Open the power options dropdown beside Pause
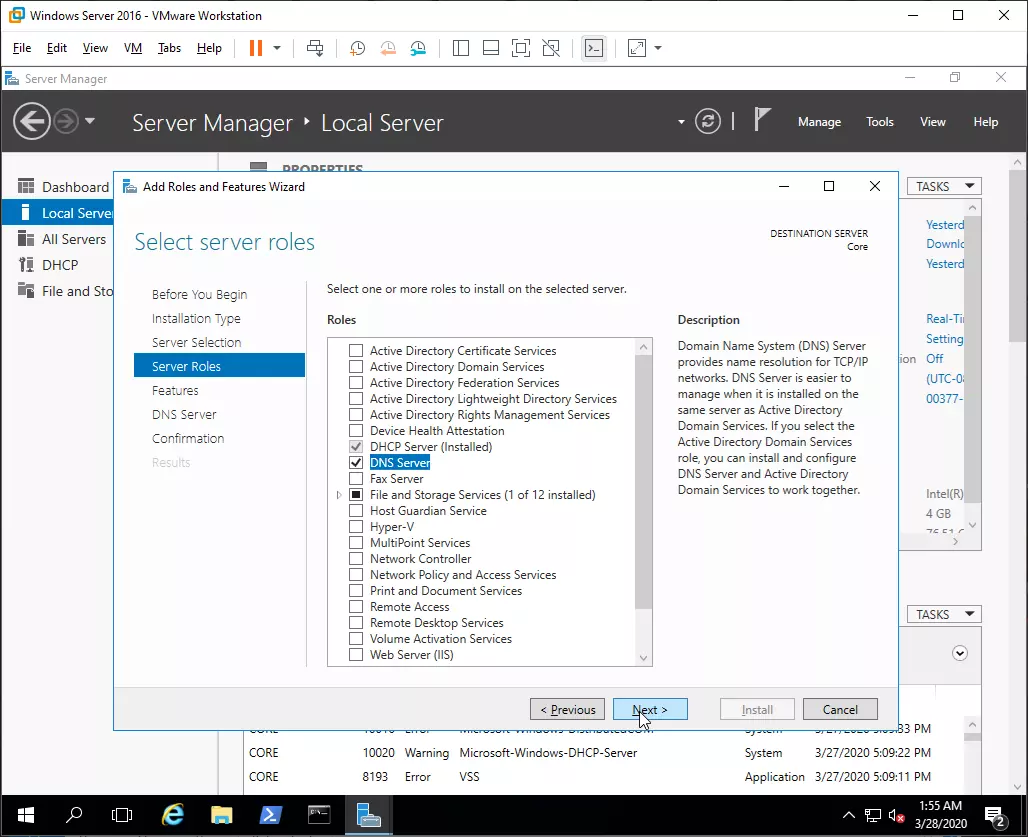1028x837 pixels. pyautogui.click(x=277, y=48)
